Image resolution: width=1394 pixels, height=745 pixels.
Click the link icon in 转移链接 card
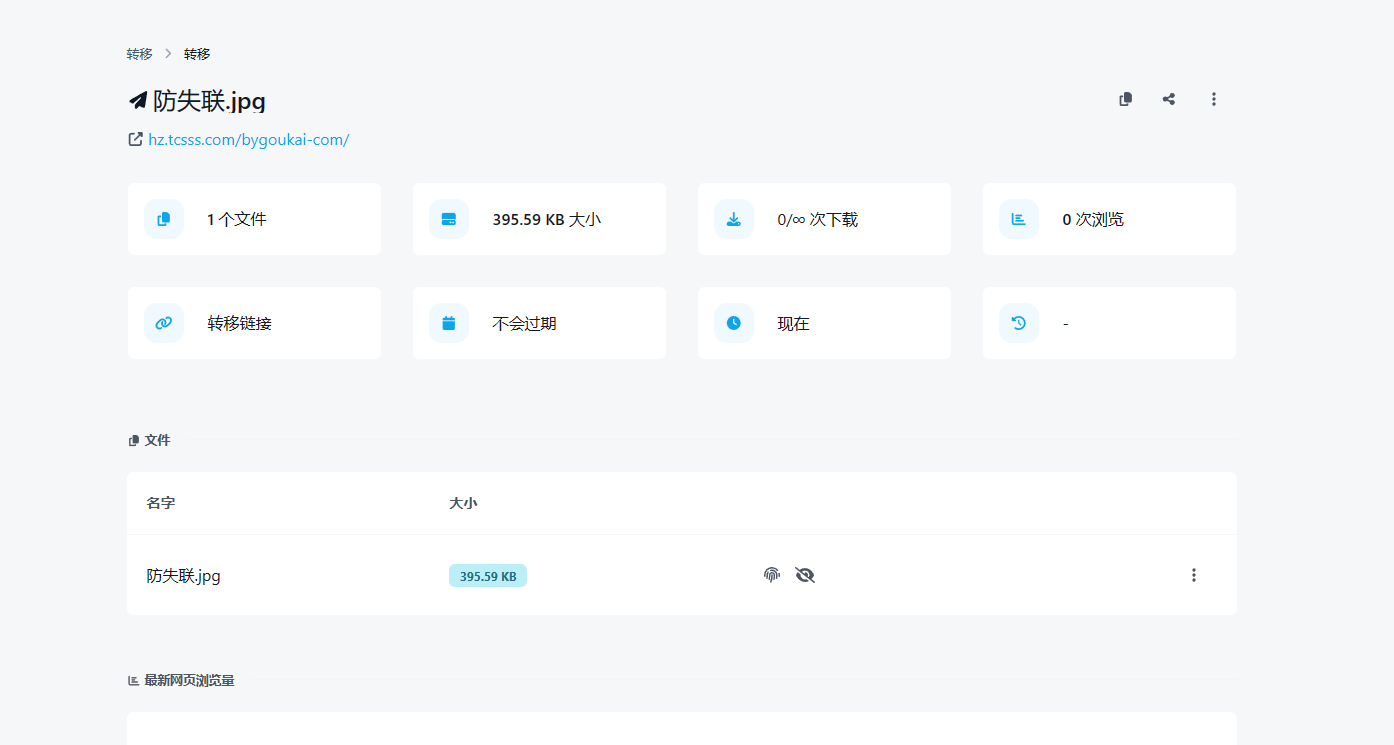click(164, 323)
